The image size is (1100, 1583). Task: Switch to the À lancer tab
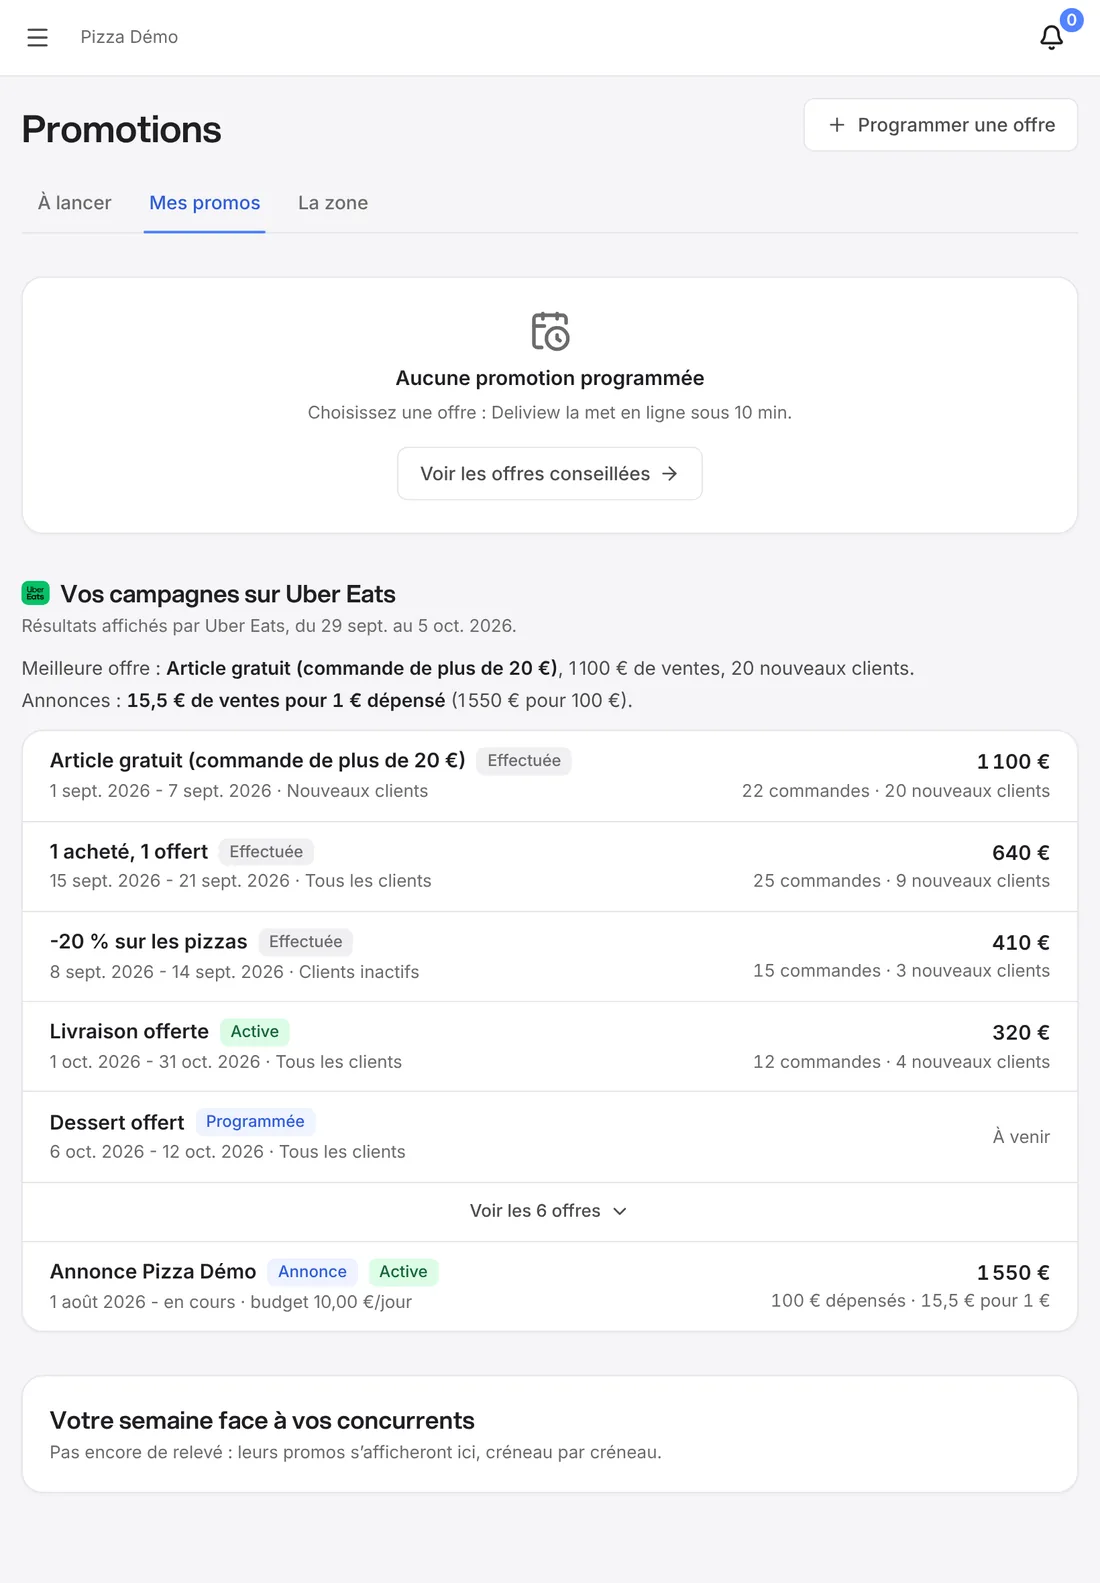pyautogui.click(x=75, y=203)
